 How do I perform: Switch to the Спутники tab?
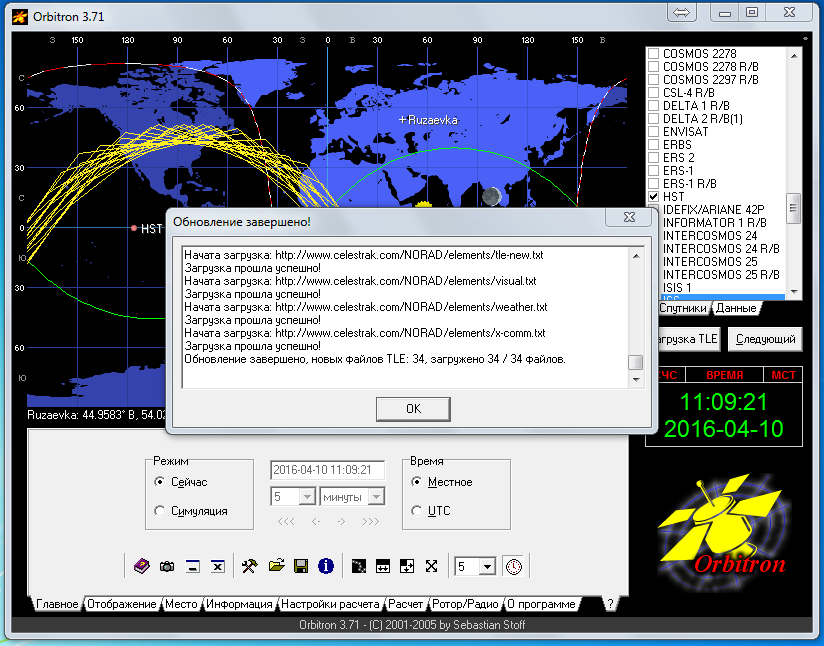point(682,309)
